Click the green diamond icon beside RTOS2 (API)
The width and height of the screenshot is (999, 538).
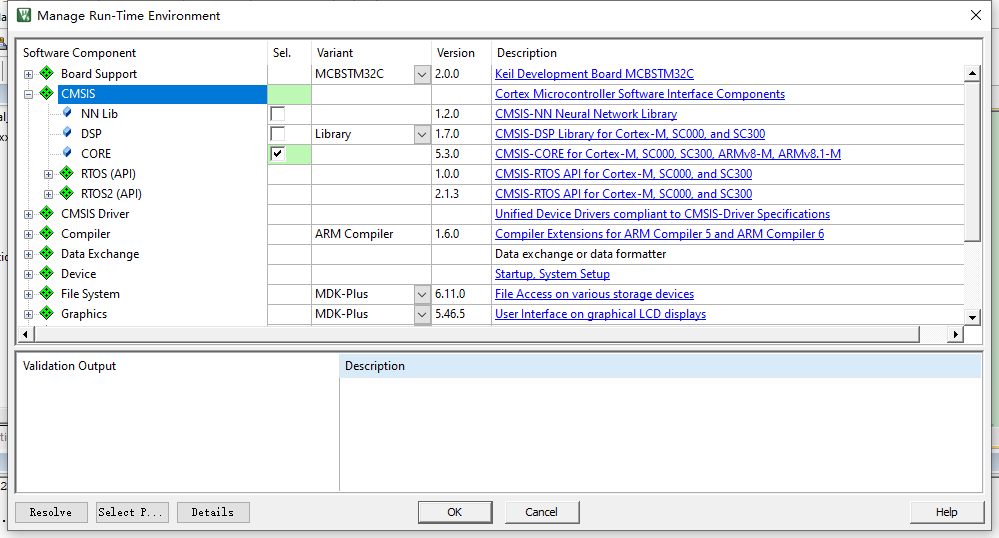(x=66, y=193)
